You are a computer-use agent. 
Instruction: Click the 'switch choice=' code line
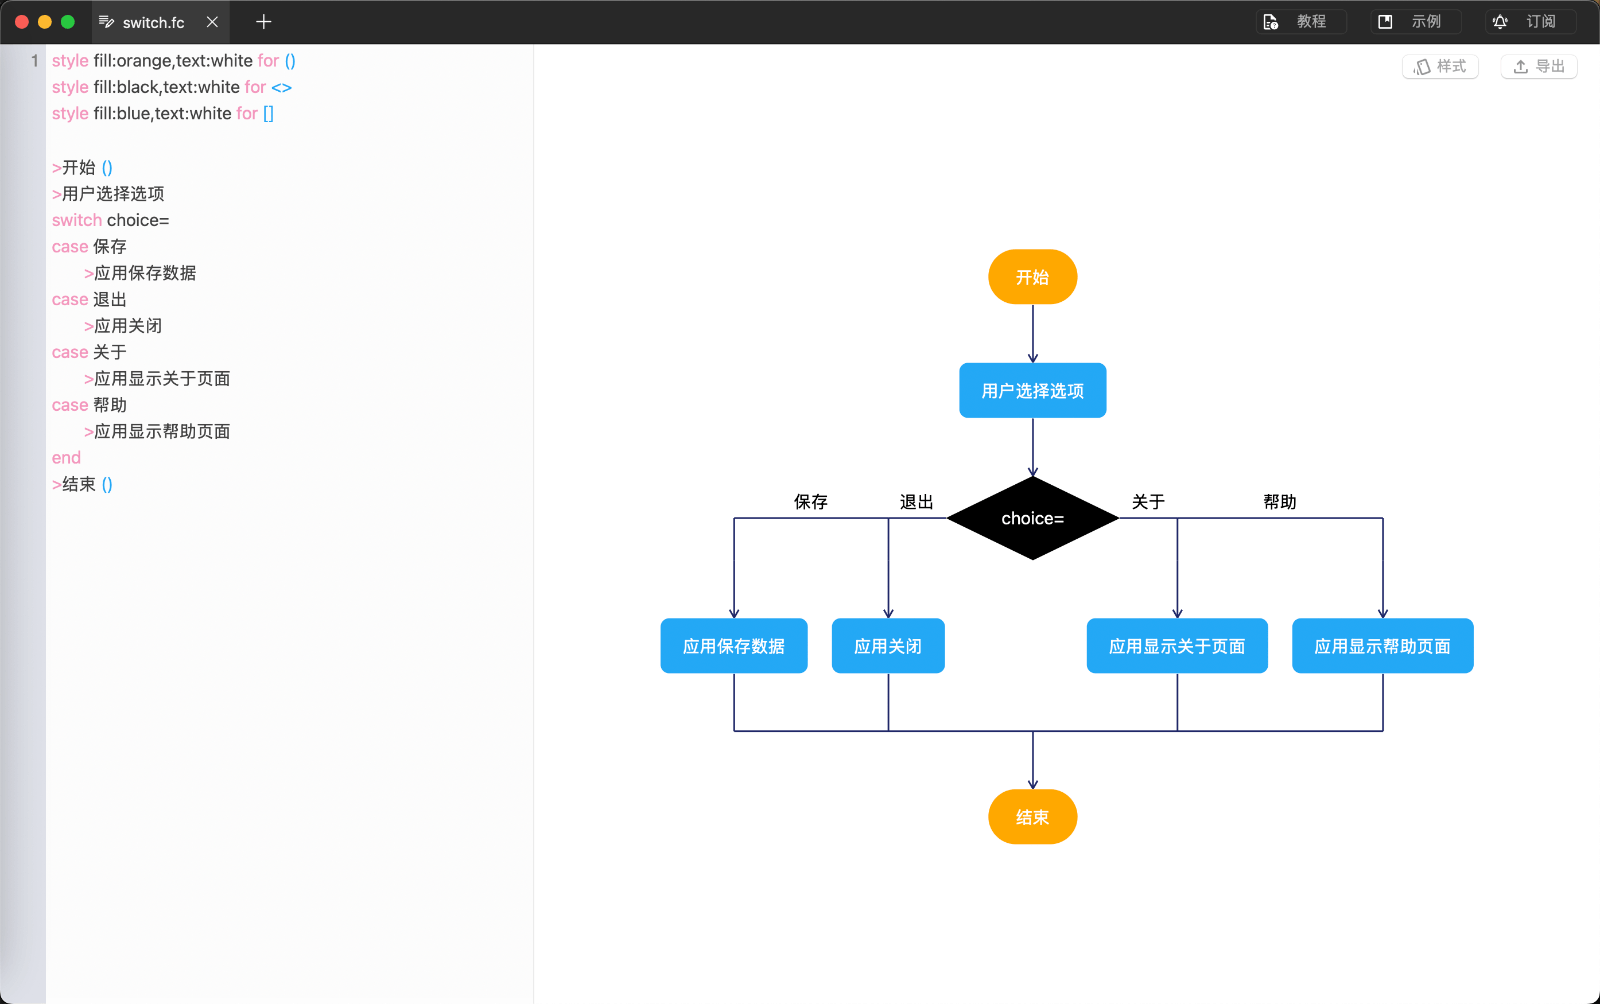(111, 220)
